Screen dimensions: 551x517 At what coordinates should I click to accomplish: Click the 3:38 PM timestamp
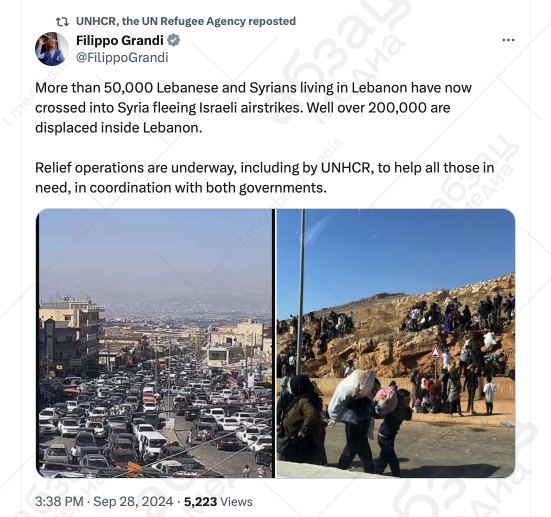[x=59, y=502]
